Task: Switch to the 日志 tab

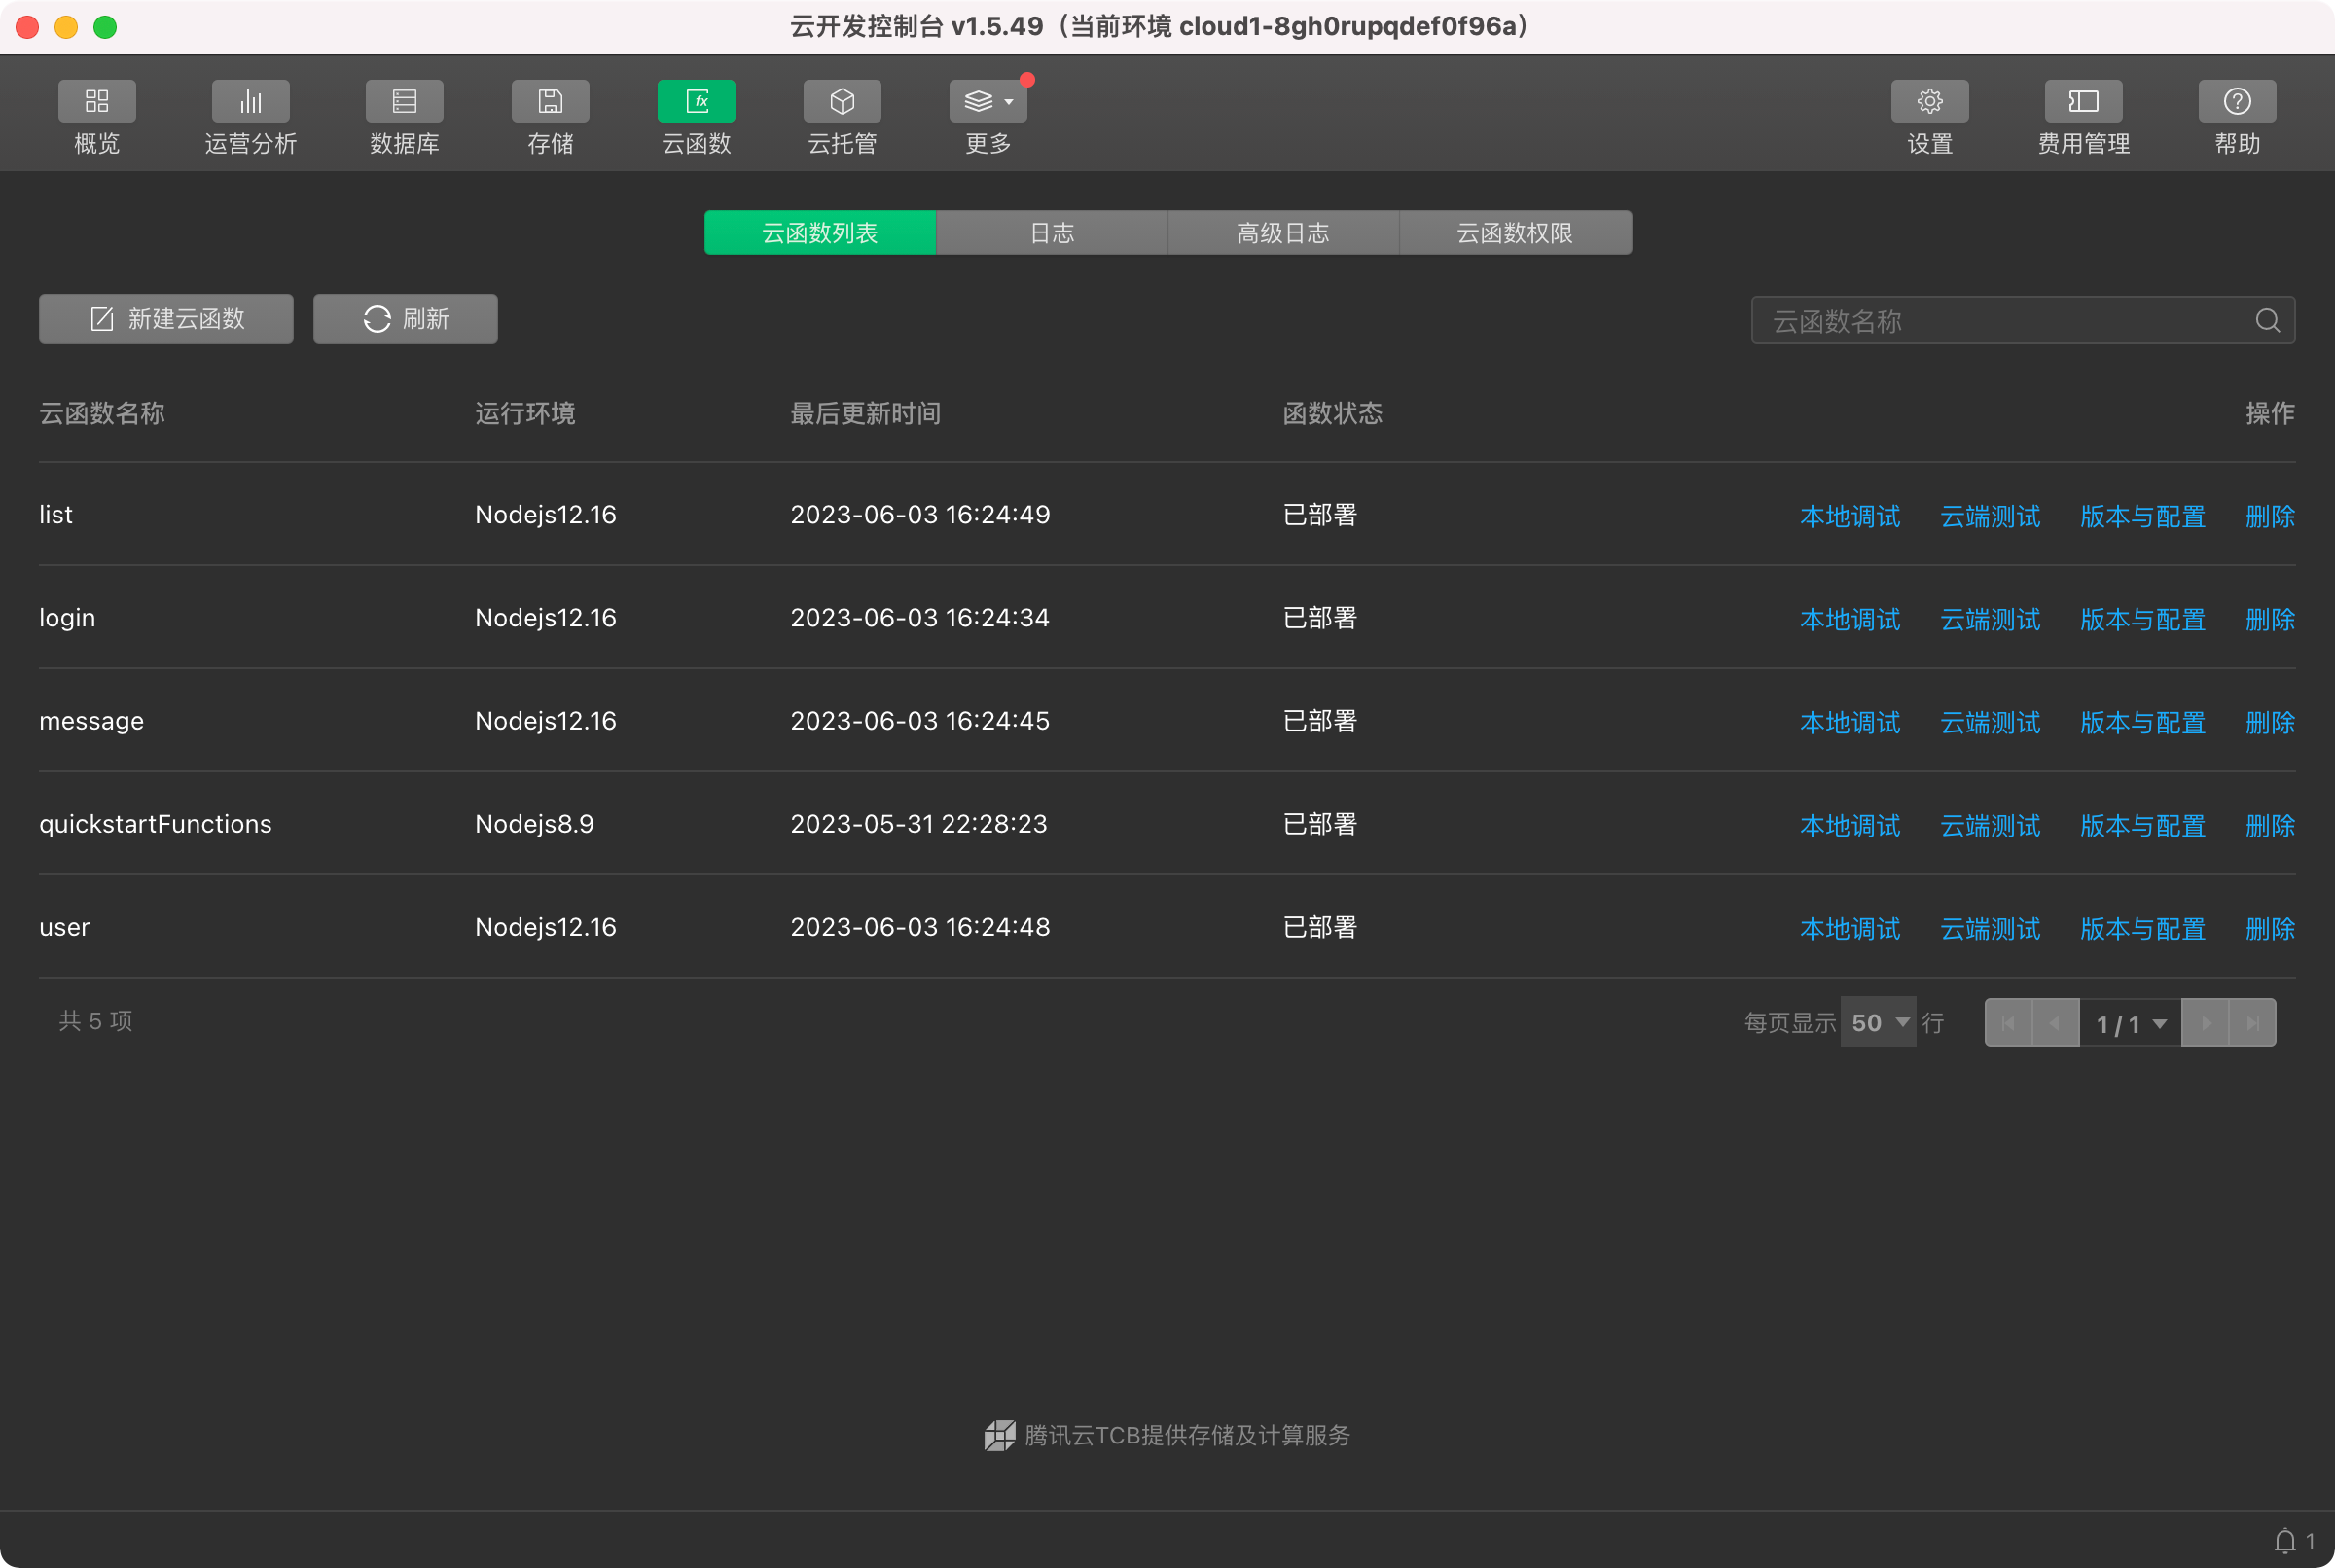Action: tap(1051, 233)
